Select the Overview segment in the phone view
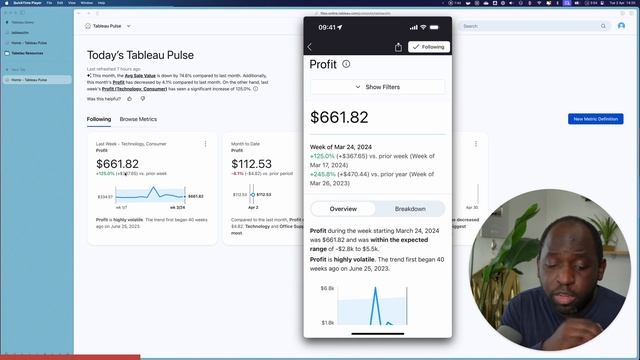This screenshot has width=640, height=360. coord(343,209)
